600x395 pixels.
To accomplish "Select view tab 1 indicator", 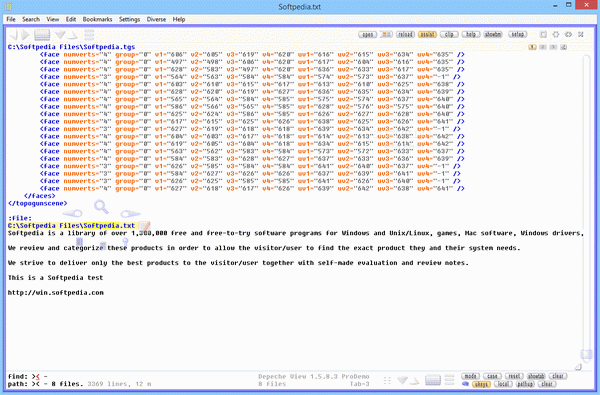I will point(532,47).
